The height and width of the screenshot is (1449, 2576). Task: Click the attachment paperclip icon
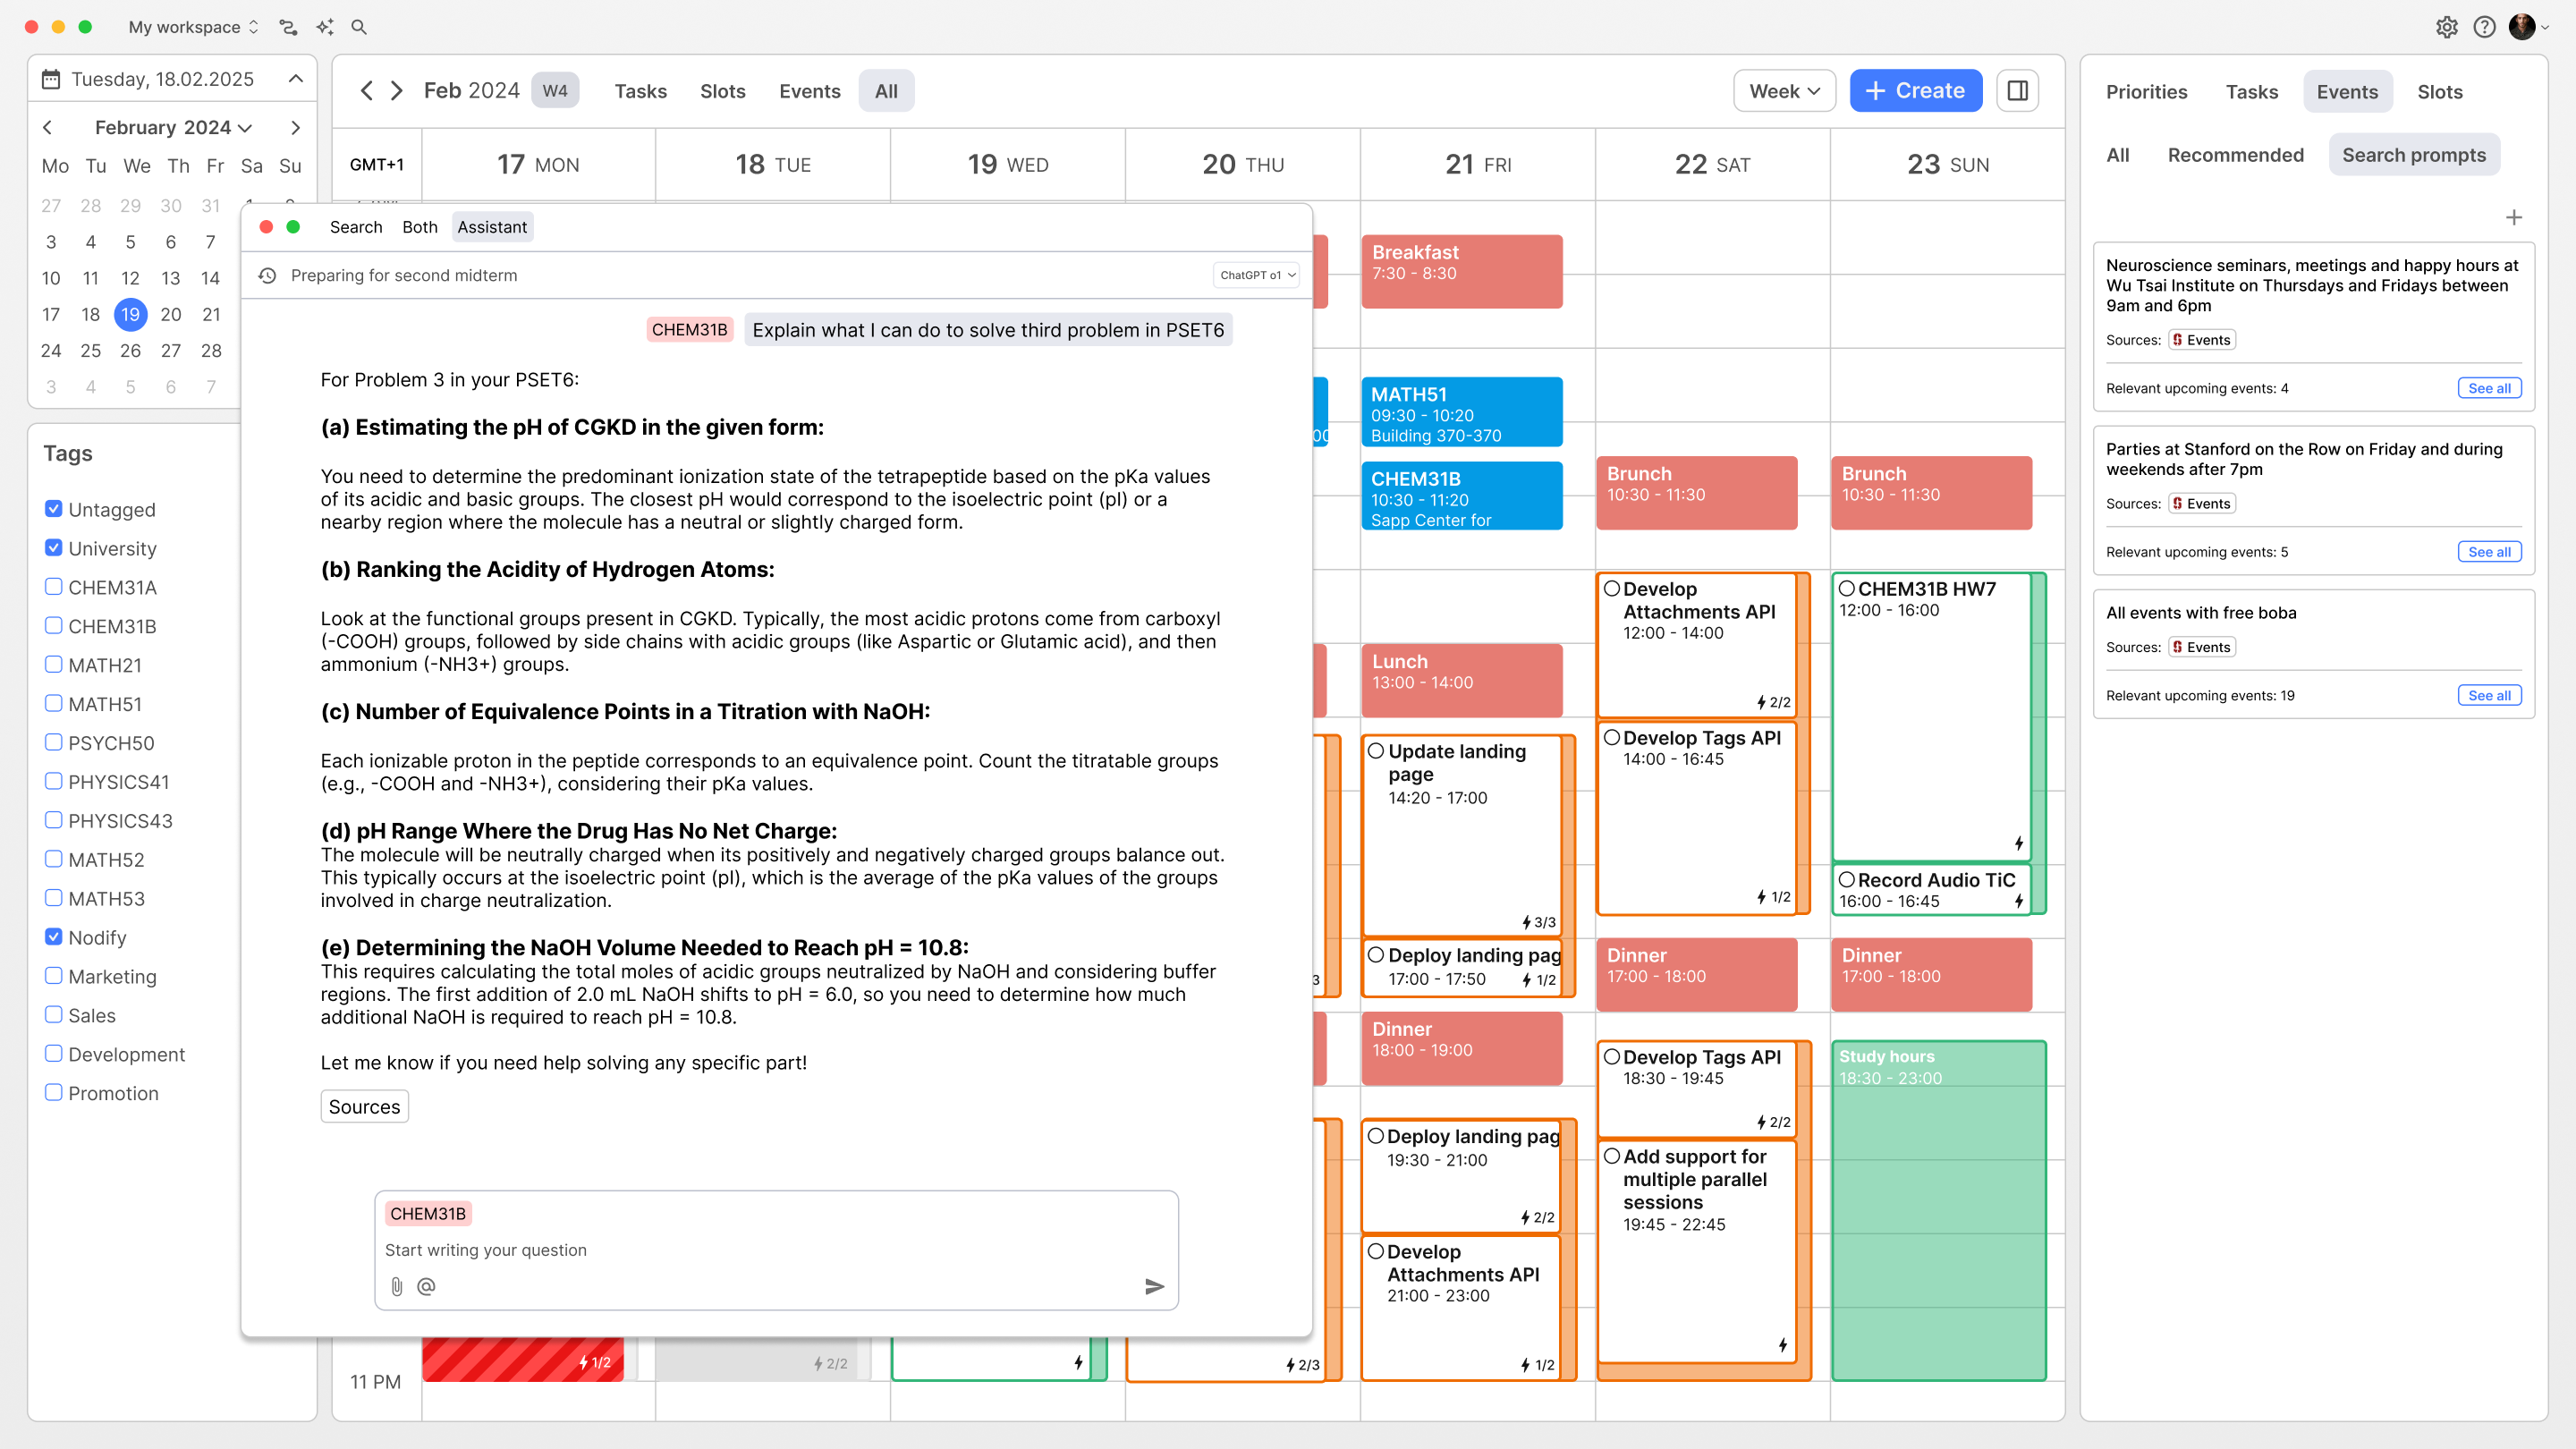tap(397, 1287)
